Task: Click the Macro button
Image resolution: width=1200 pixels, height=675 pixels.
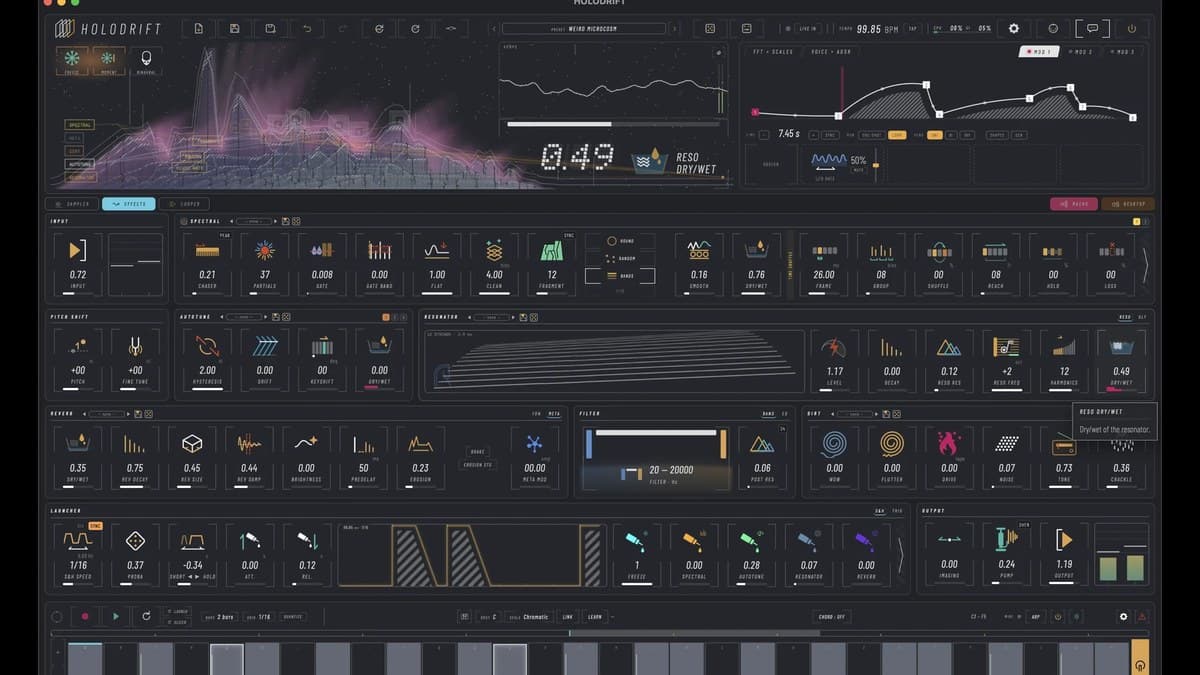Action: 1073,204
